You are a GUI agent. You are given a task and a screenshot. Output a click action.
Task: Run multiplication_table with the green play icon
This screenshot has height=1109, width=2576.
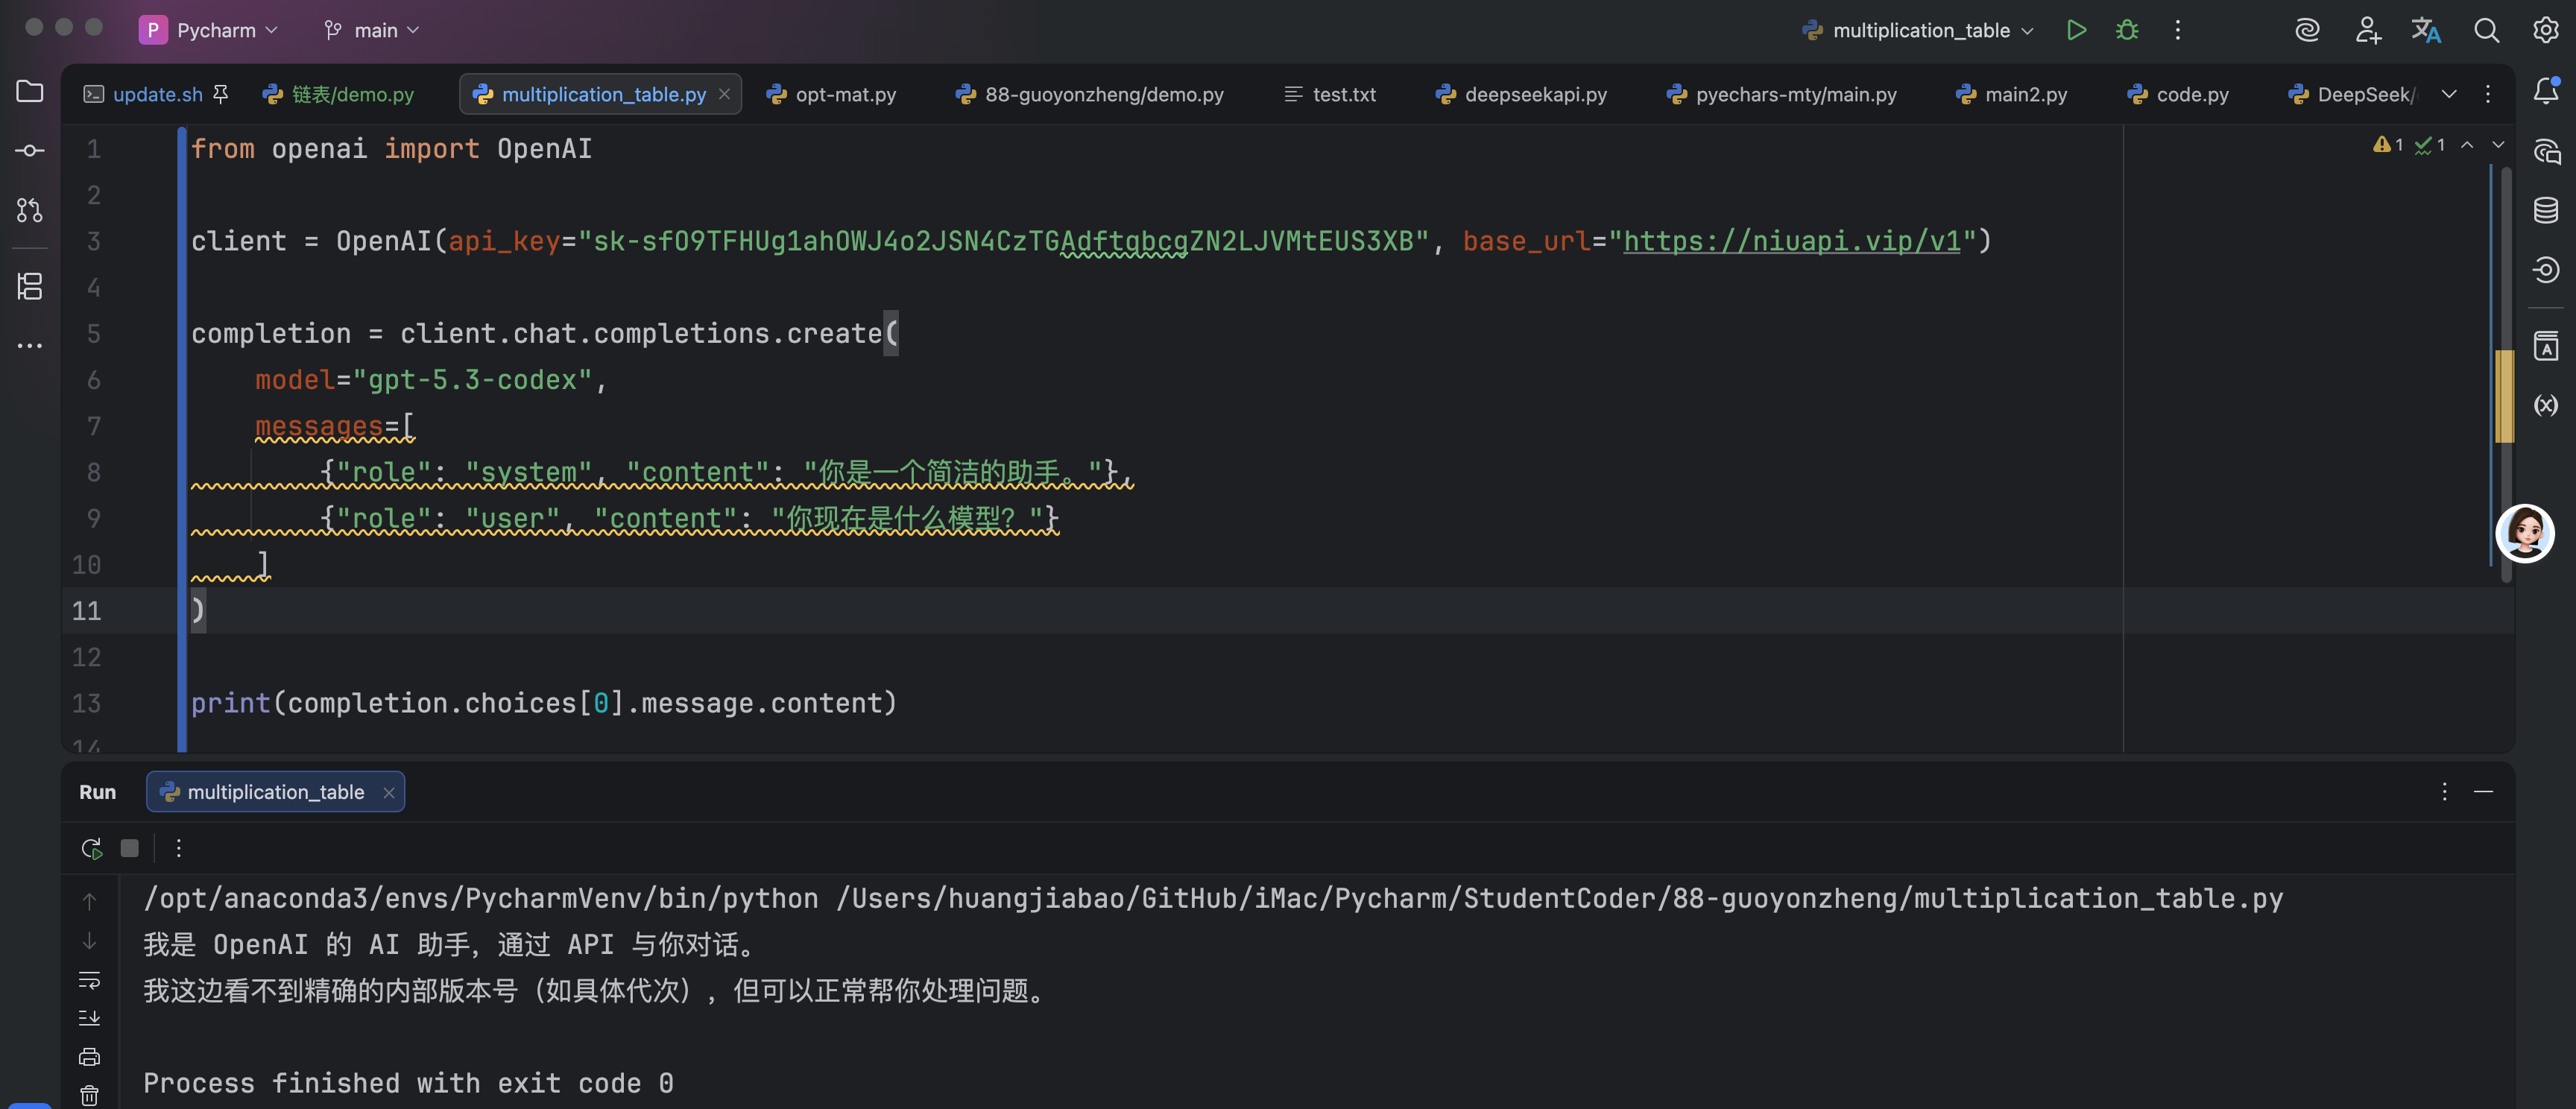[2076, 30]
